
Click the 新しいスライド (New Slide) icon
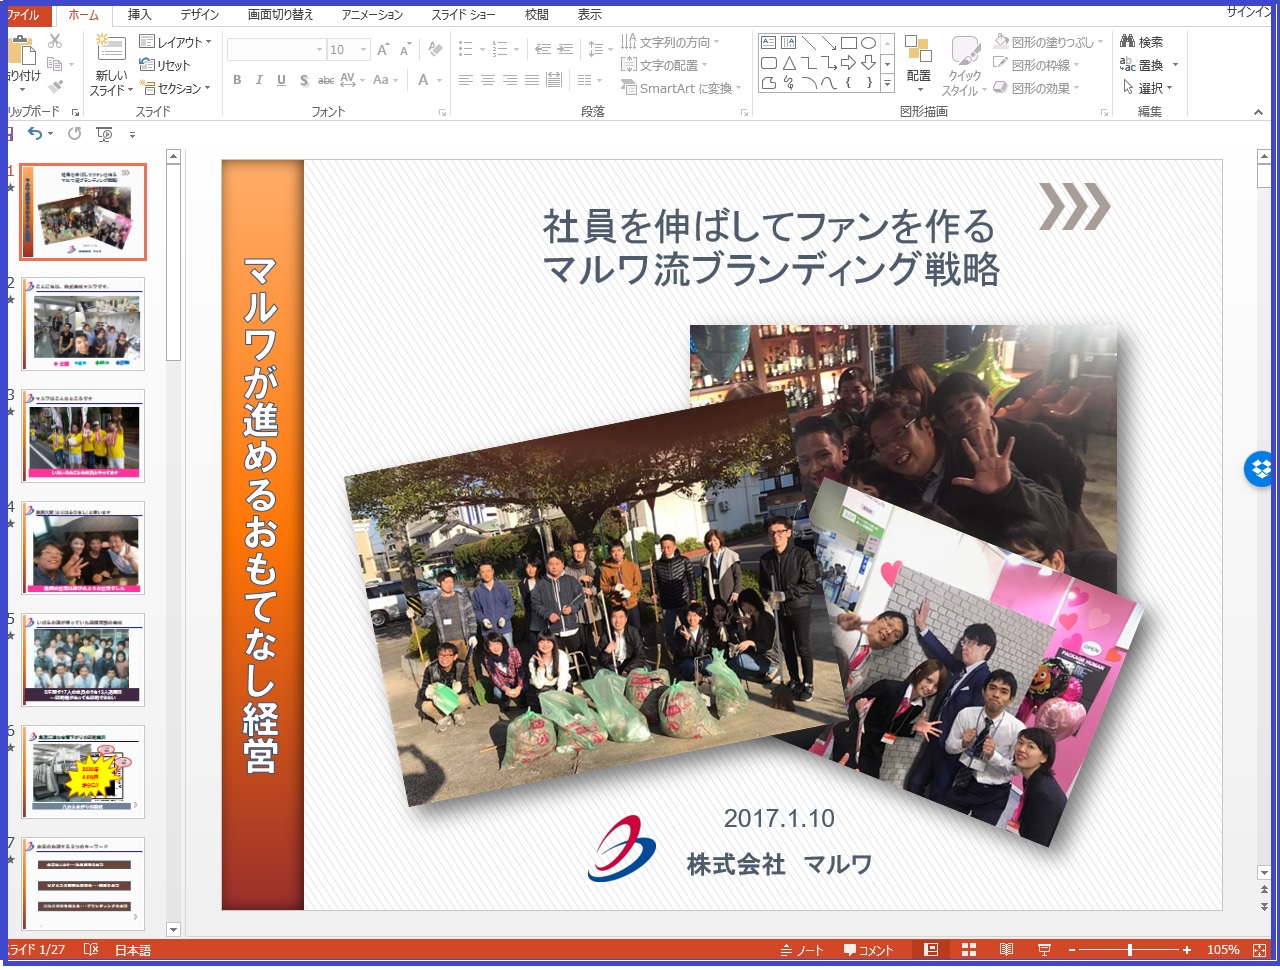pyautogui.click(x=110, y=49)
